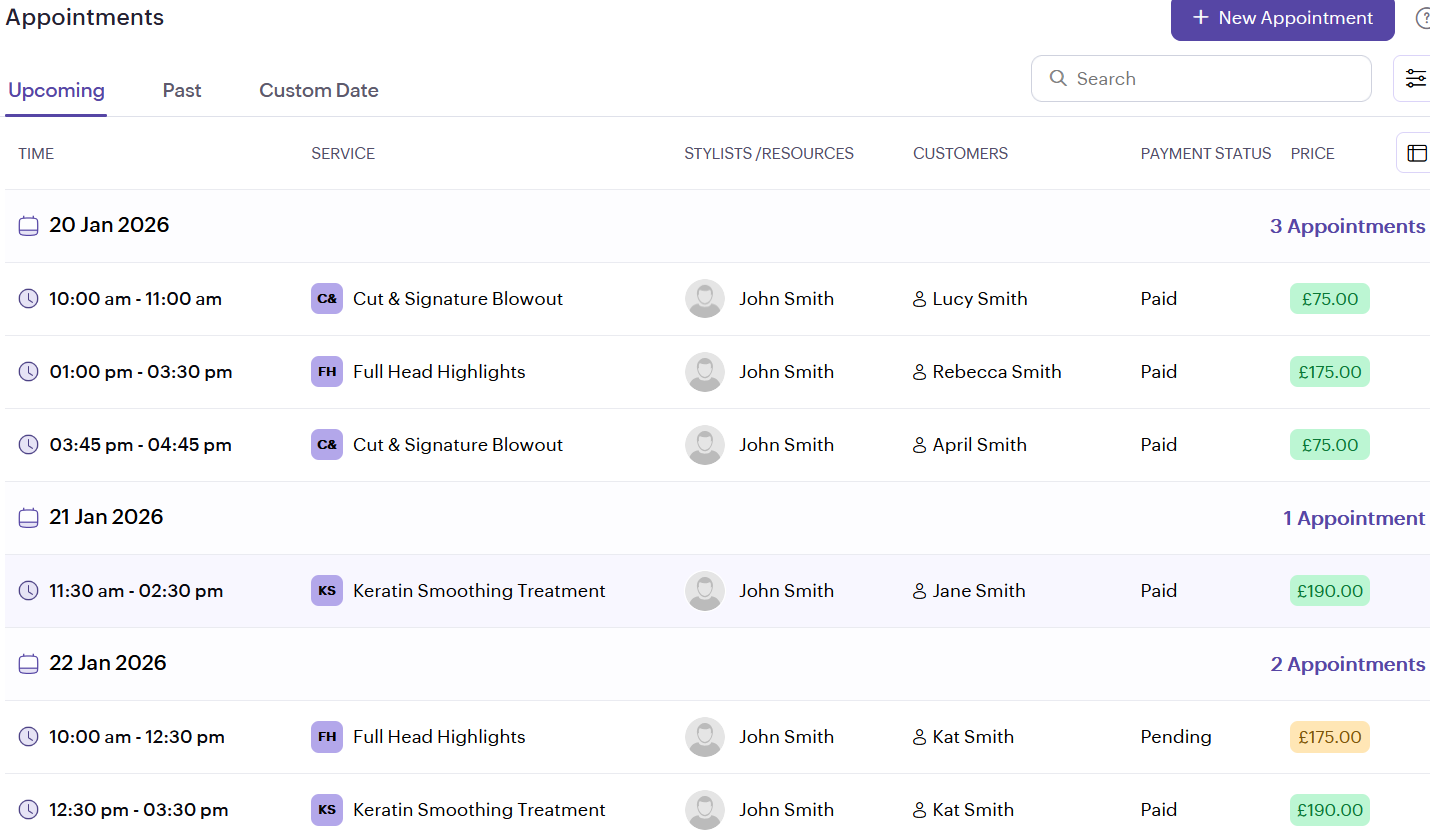The image size is (1430, 832).
Task: Click the yellow £175.00 pending price badge
Action: (x=1329, y=737)
